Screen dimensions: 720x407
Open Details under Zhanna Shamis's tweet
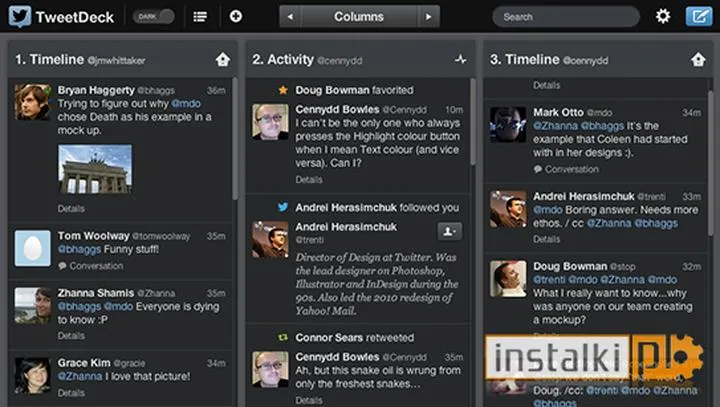[71, 336]
